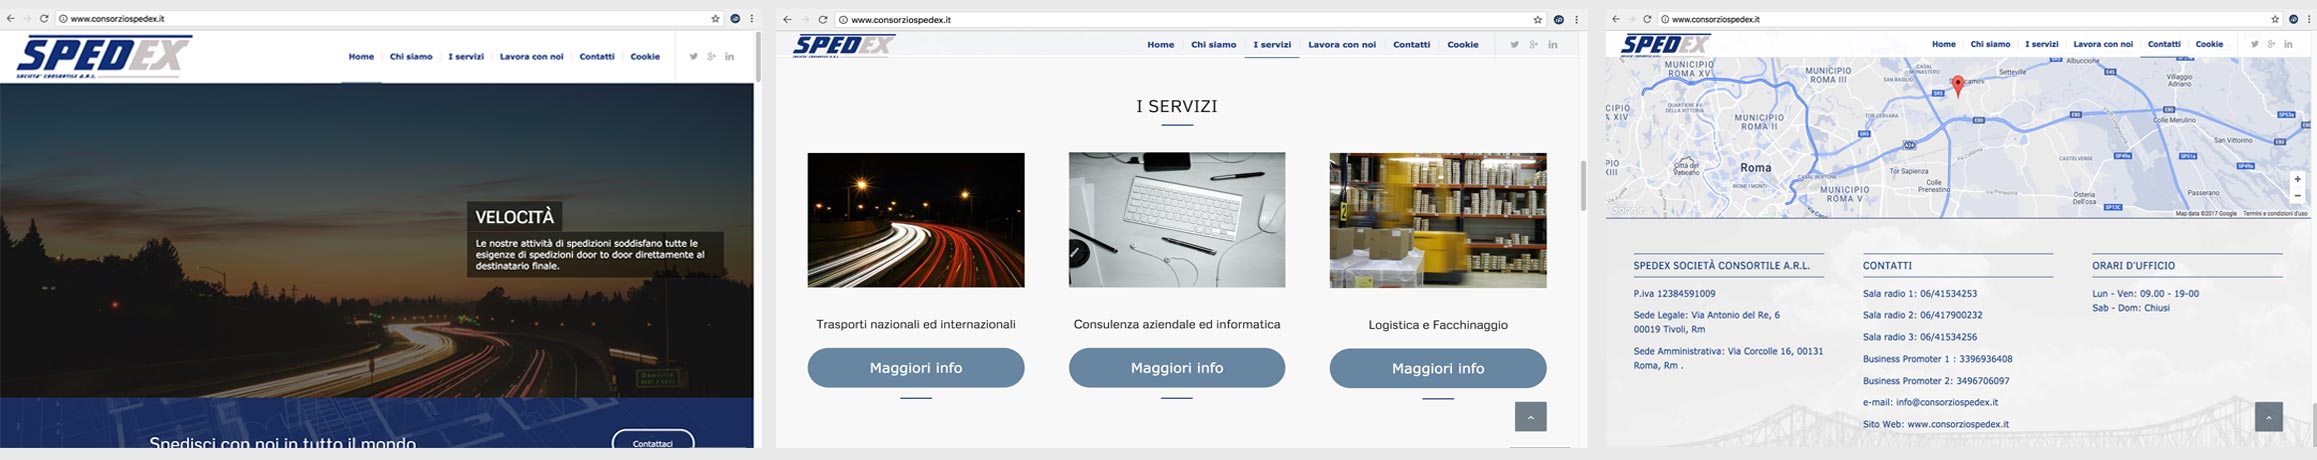Open Home in the right window nav
2317x460 pixels.
point(1943,44)
